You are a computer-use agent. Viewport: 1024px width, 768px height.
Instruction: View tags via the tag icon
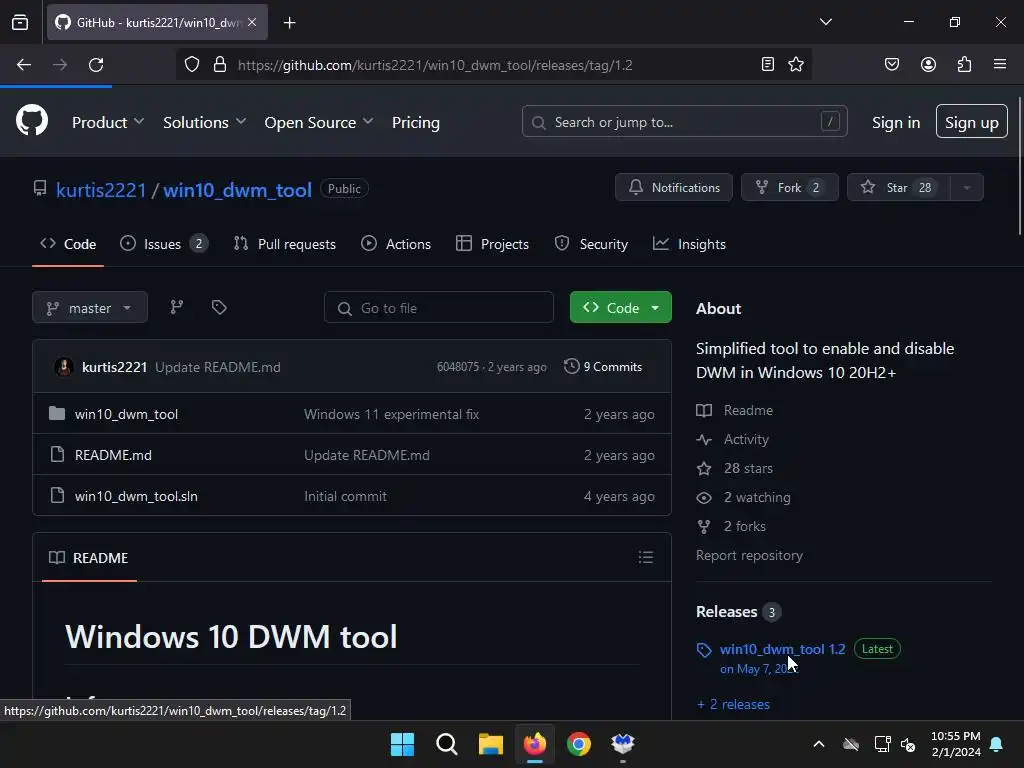[219, 307]
